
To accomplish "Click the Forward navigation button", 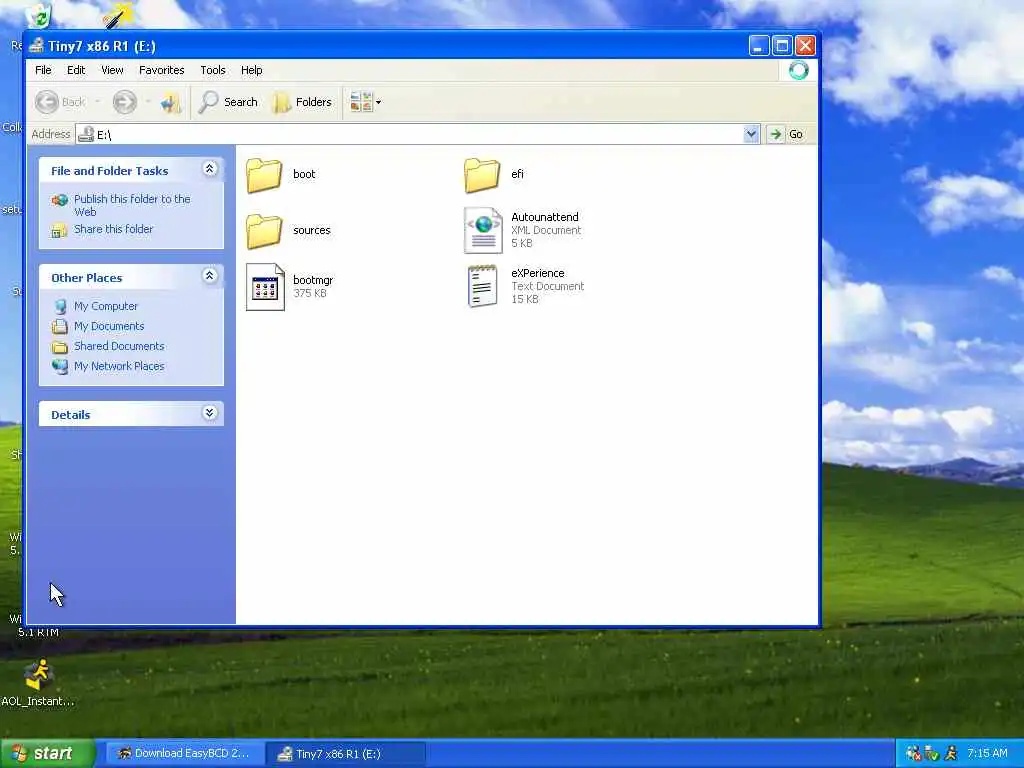I will (125, 102).
